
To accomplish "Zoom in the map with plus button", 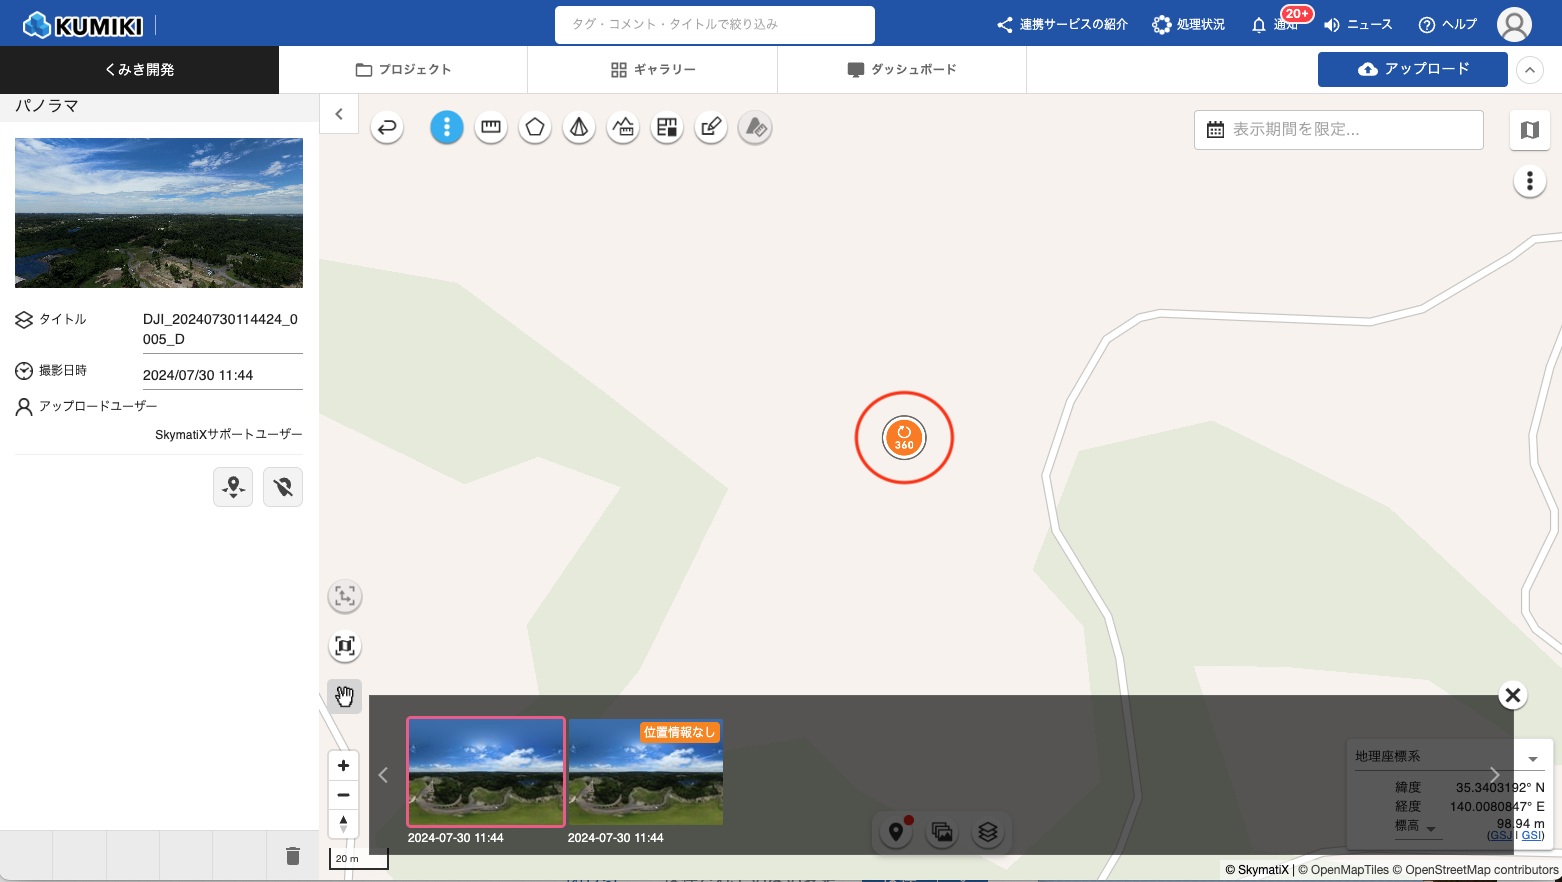I will (x=343, y=766).
